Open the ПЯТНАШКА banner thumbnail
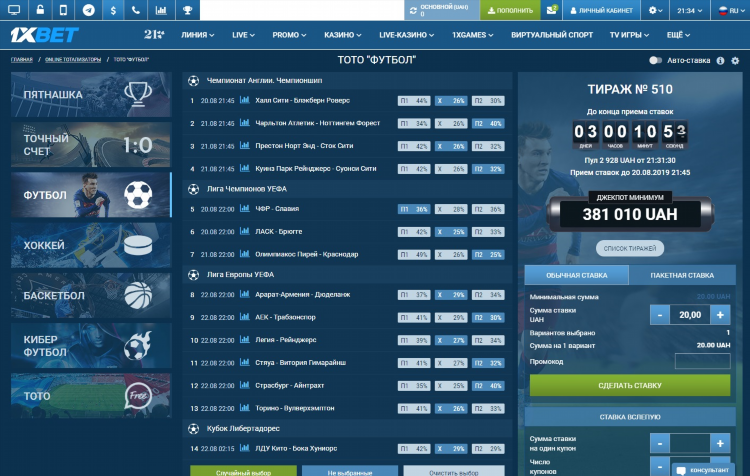Screen dimensions: 750x476 click(91, 94)
